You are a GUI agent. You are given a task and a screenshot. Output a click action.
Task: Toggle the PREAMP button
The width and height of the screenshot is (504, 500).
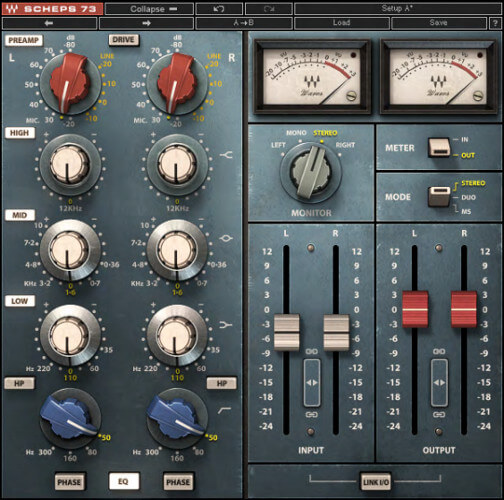pos(24,40)
